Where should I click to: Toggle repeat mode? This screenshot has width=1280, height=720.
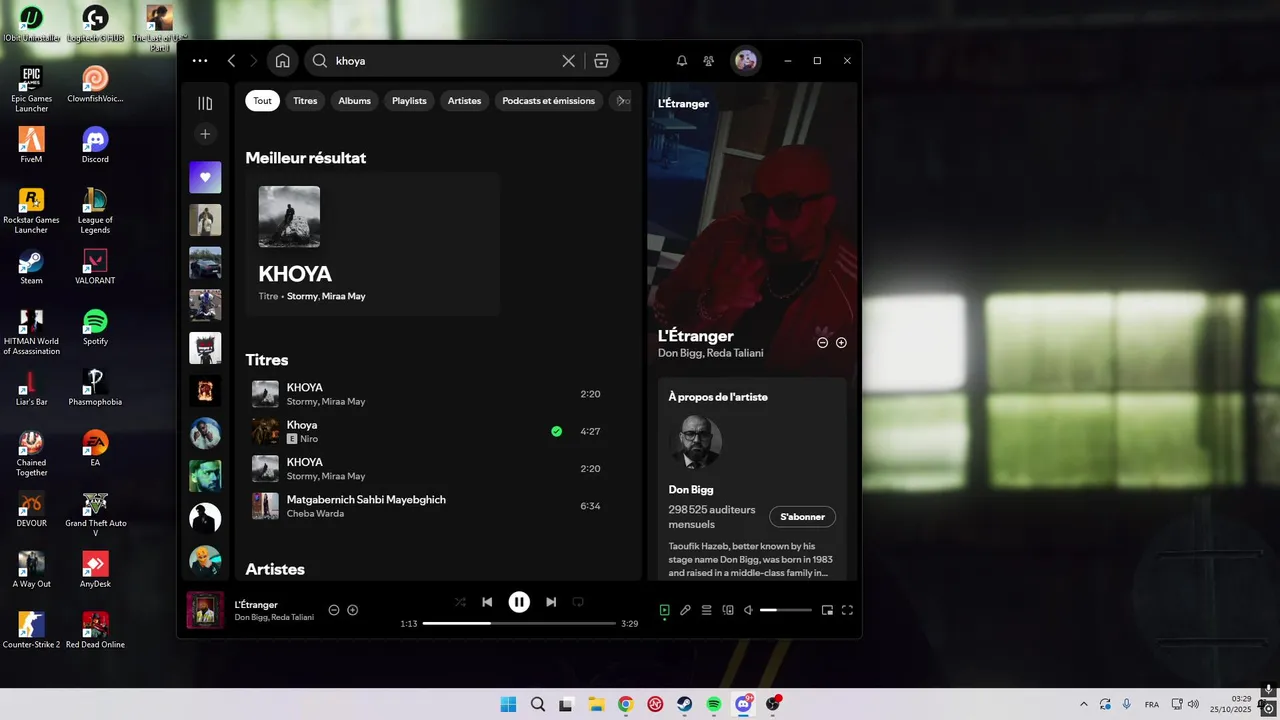click(x=578, y=602)
